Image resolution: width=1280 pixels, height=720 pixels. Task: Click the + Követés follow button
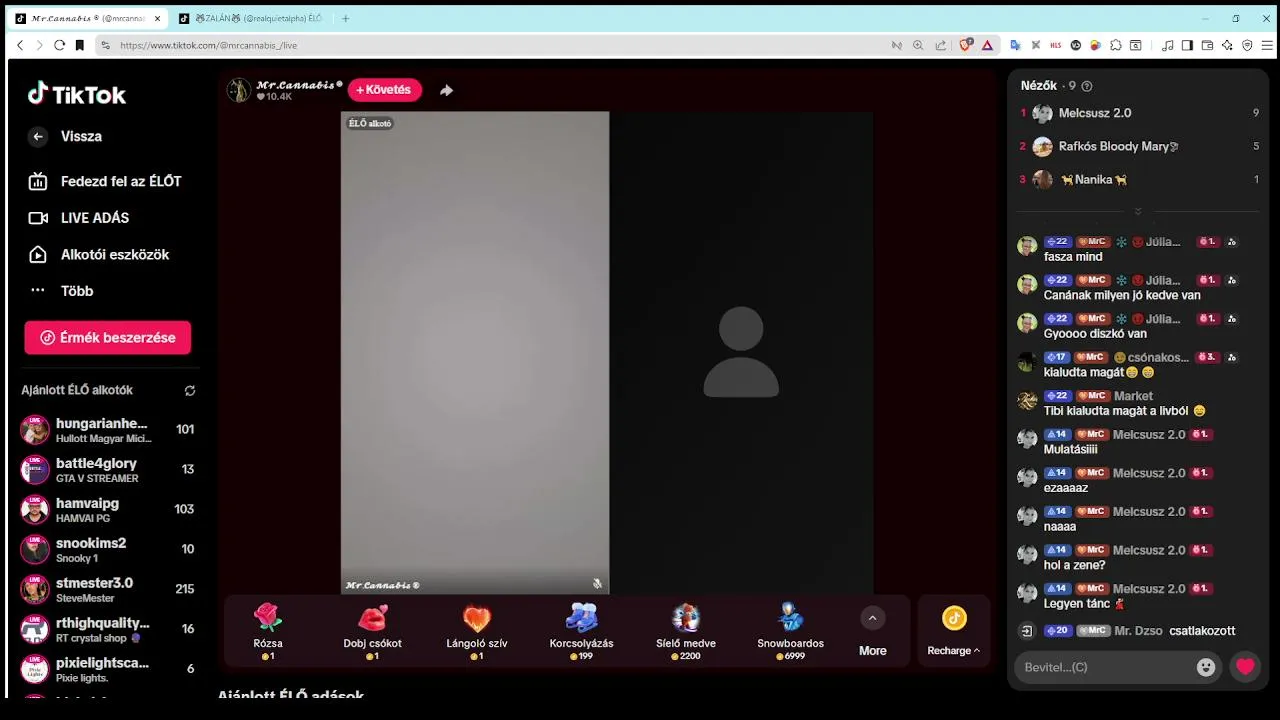pos(385,90)
